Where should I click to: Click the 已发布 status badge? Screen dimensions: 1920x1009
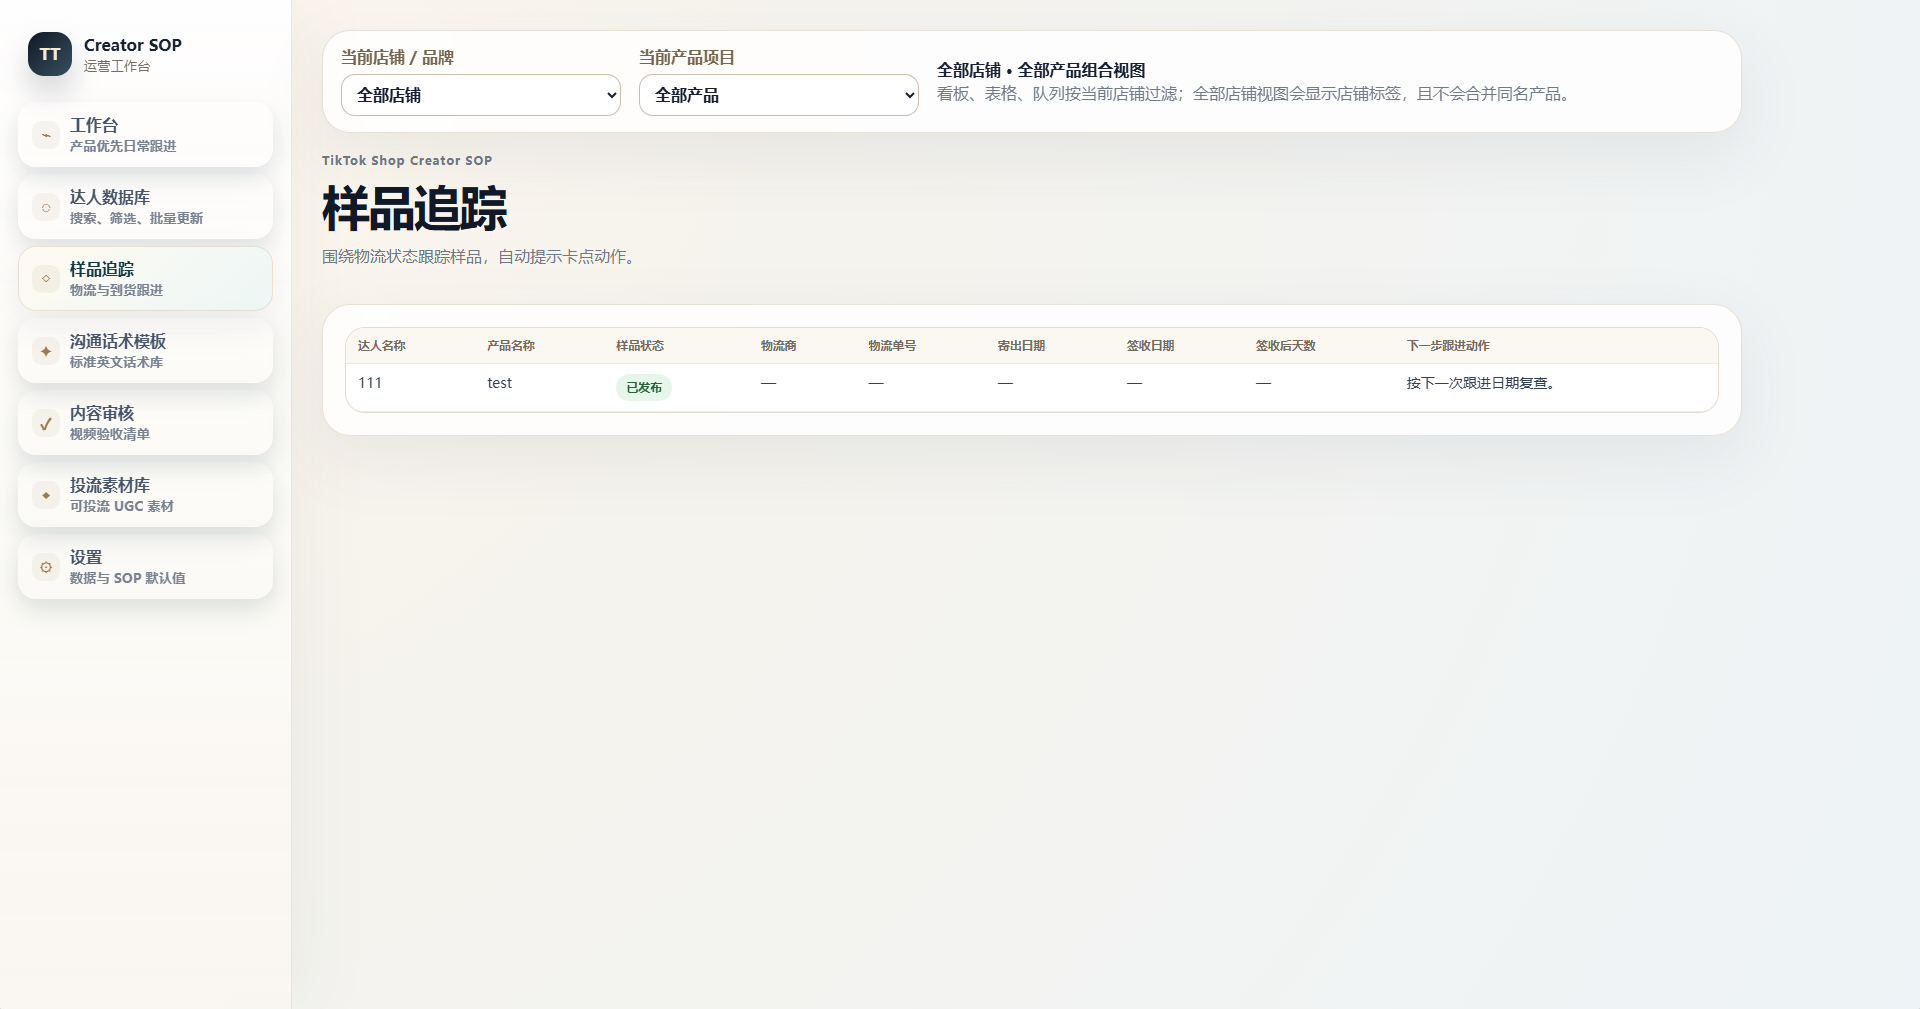pyautogui.click(x=644, y=388)
